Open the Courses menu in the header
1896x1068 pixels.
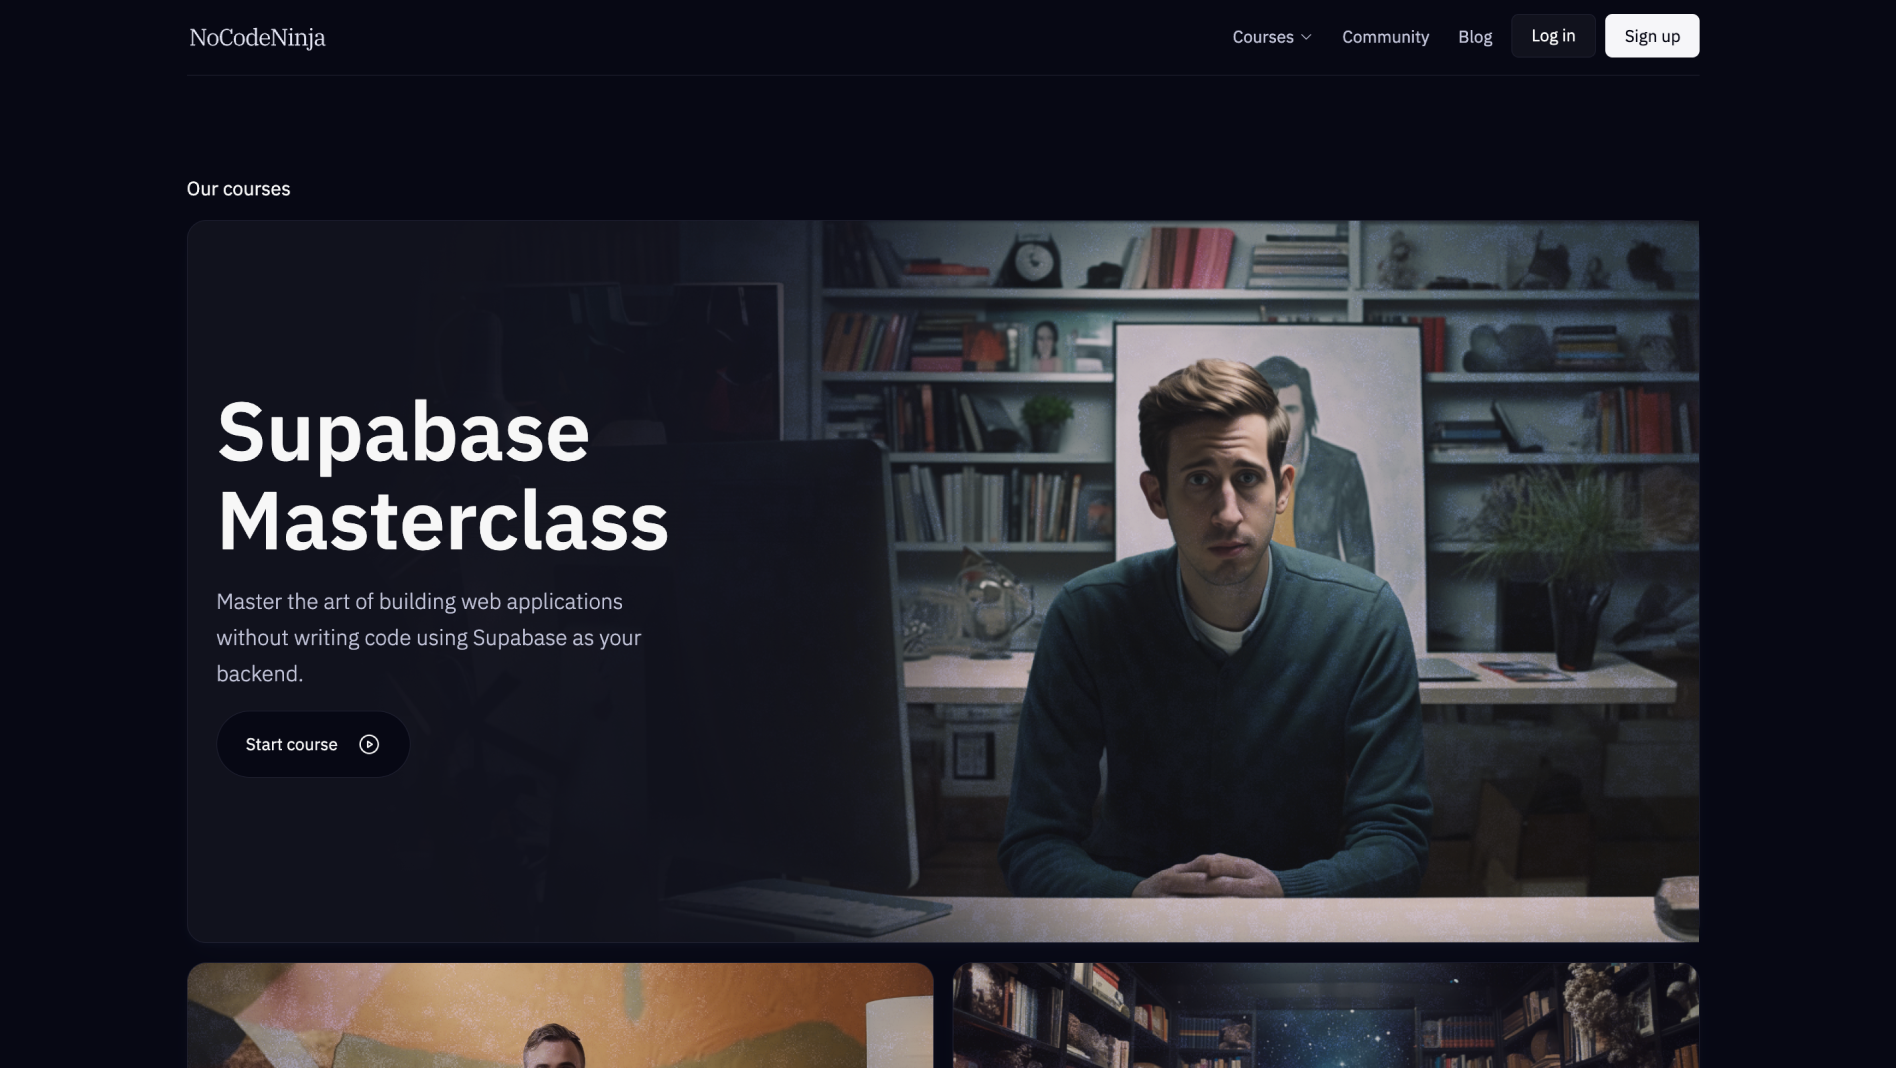coord(1262,37)
